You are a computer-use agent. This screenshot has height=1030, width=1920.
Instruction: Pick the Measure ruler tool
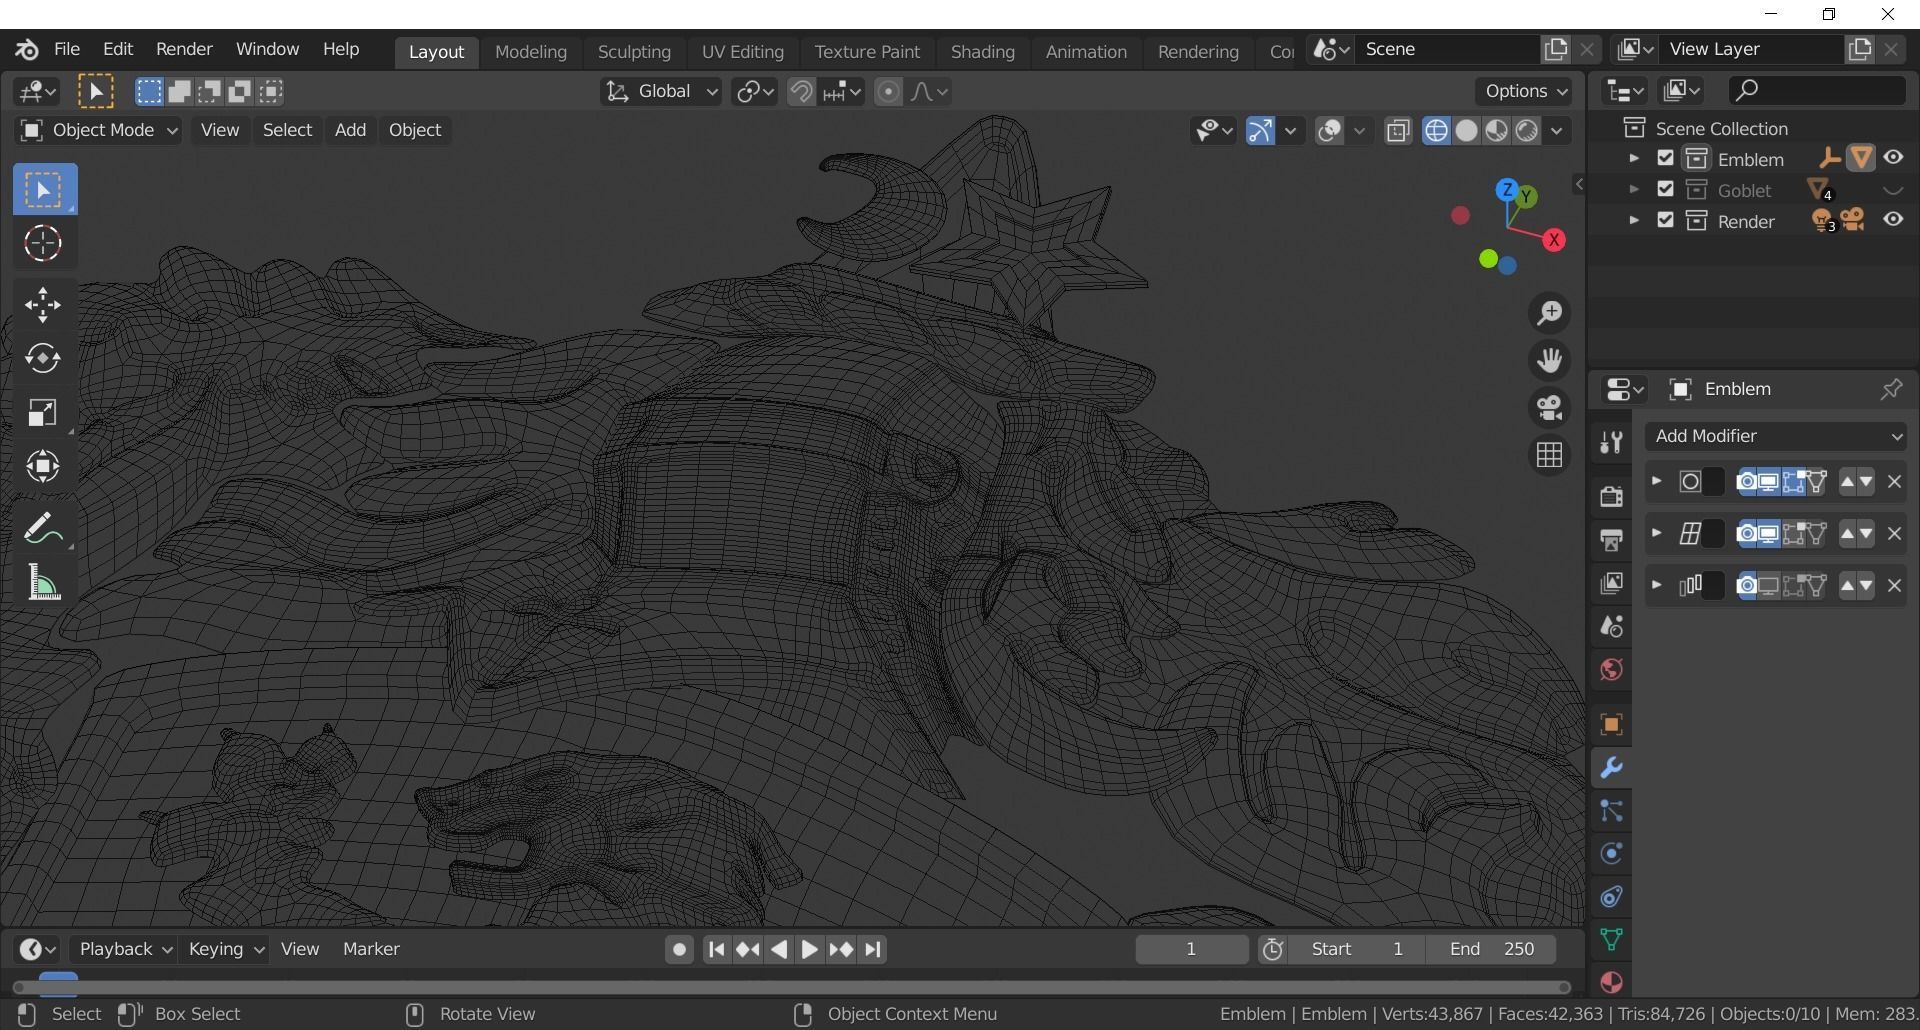[x=43, y=583]
